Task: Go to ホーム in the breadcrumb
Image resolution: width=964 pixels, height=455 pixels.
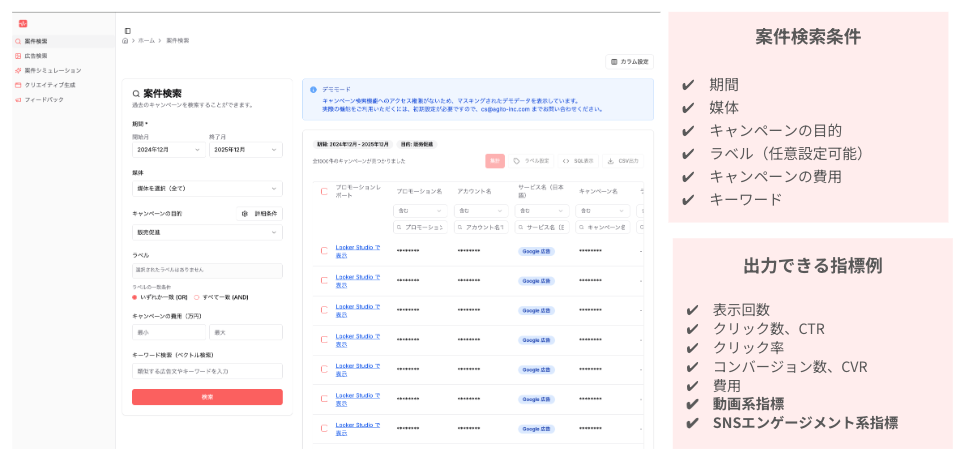Action: click(146, 41)
